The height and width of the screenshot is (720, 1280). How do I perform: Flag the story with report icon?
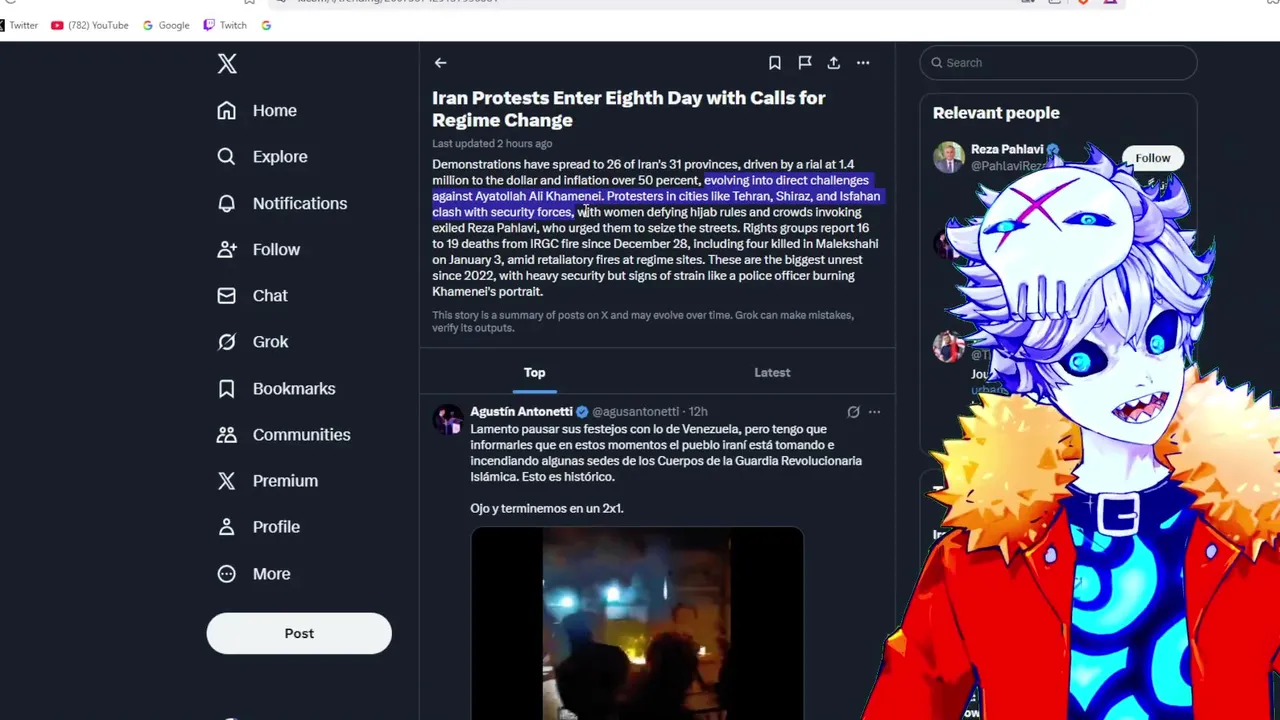805,63
